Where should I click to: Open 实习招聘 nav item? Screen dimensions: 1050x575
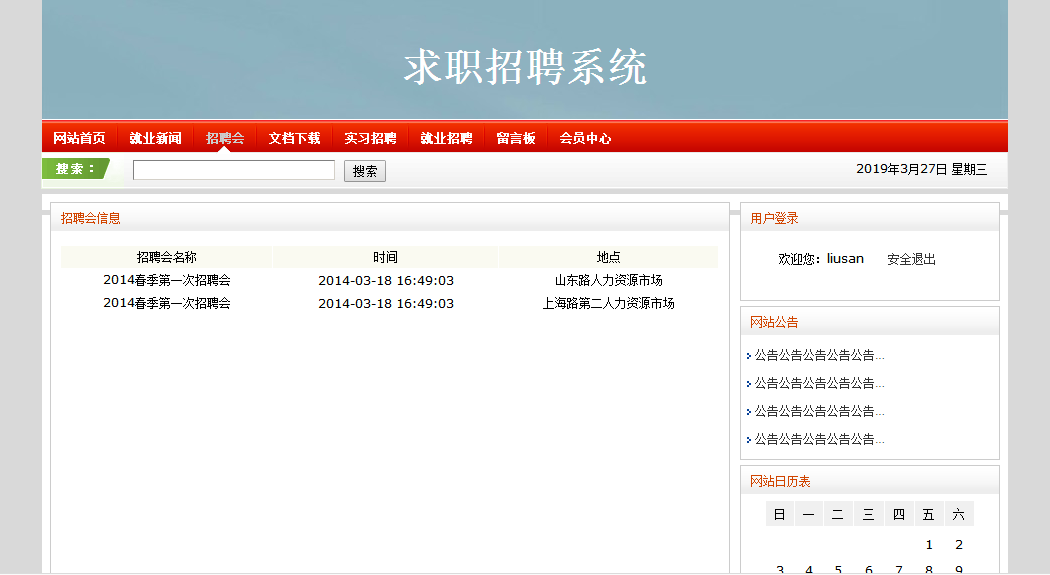pos(370,138)
